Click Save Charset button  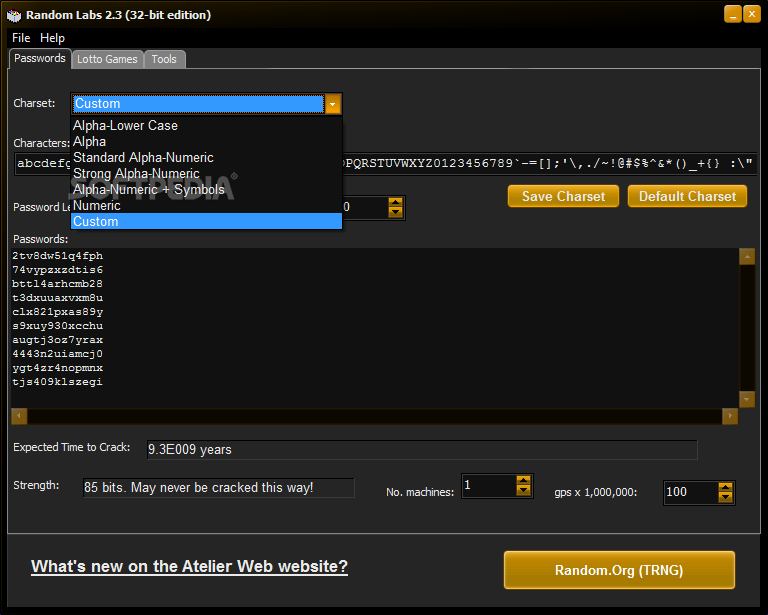click(x=563, y=196)
